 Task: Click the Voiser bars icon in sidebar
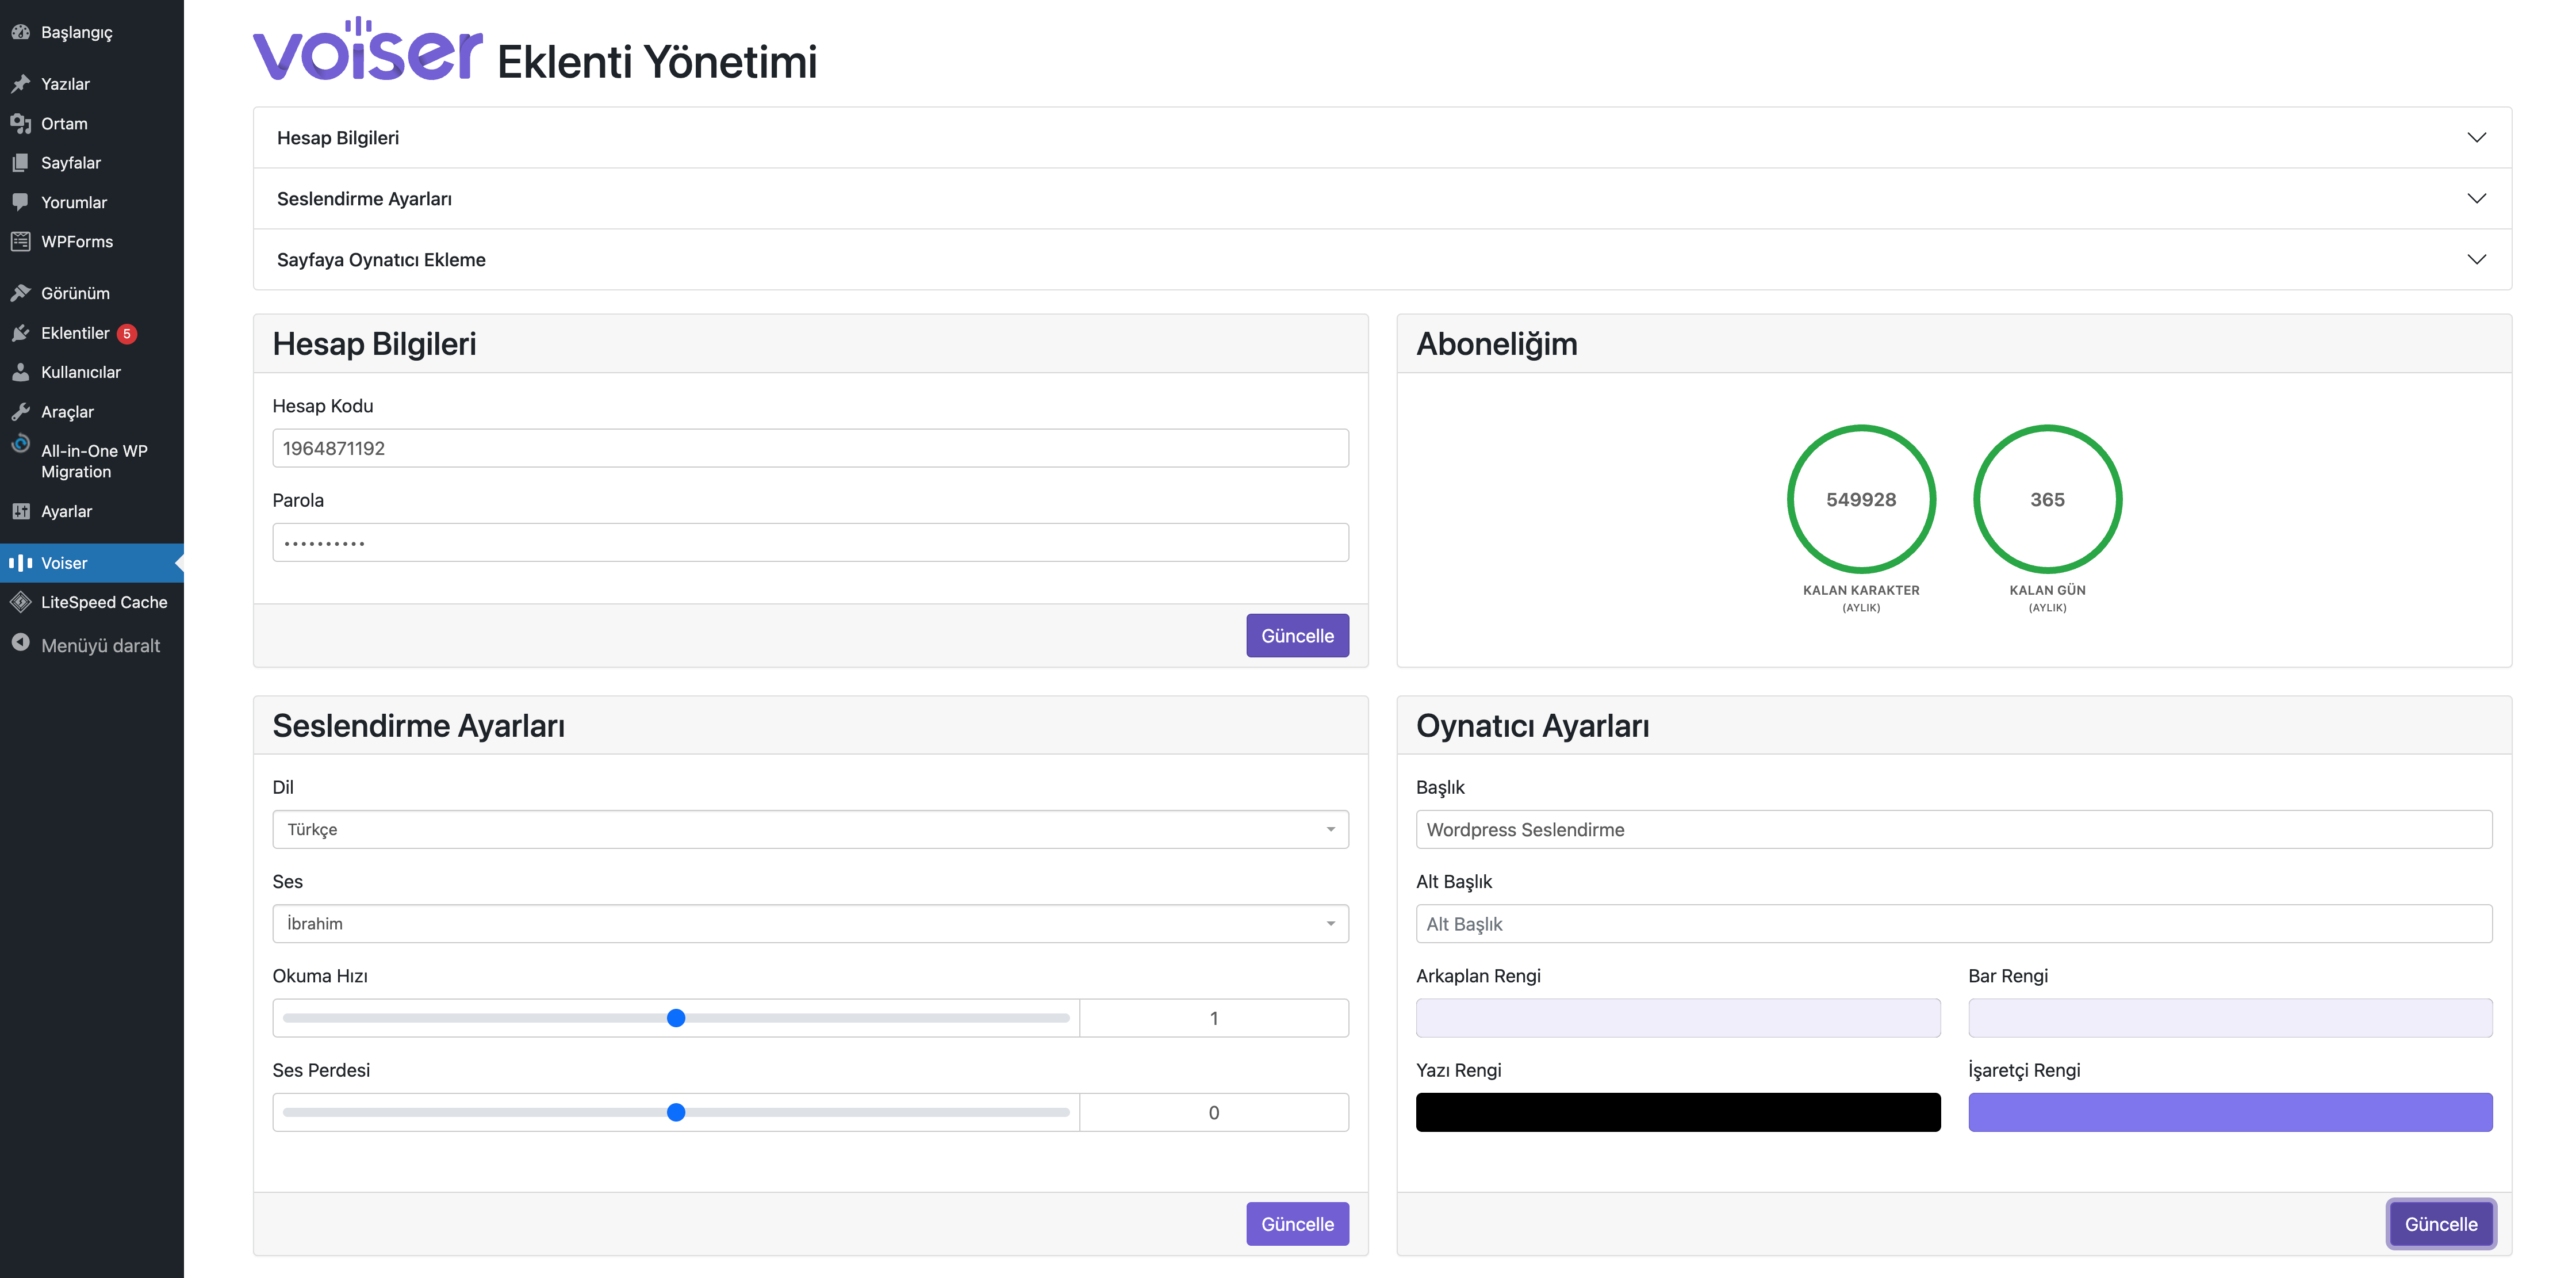tap(20, 563)
